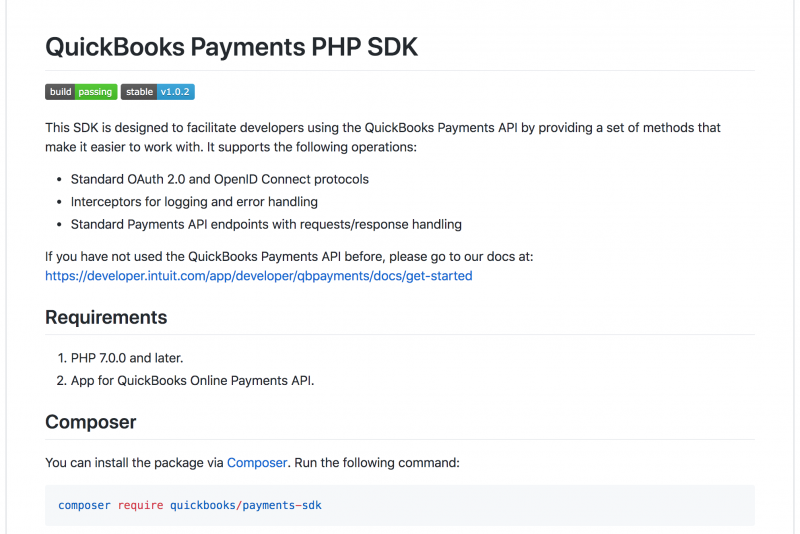Viewport: 800px width, 534px height.
Task: Click the 'This SDK is designed to facilitate' paragraph
Action: point(383,137)
